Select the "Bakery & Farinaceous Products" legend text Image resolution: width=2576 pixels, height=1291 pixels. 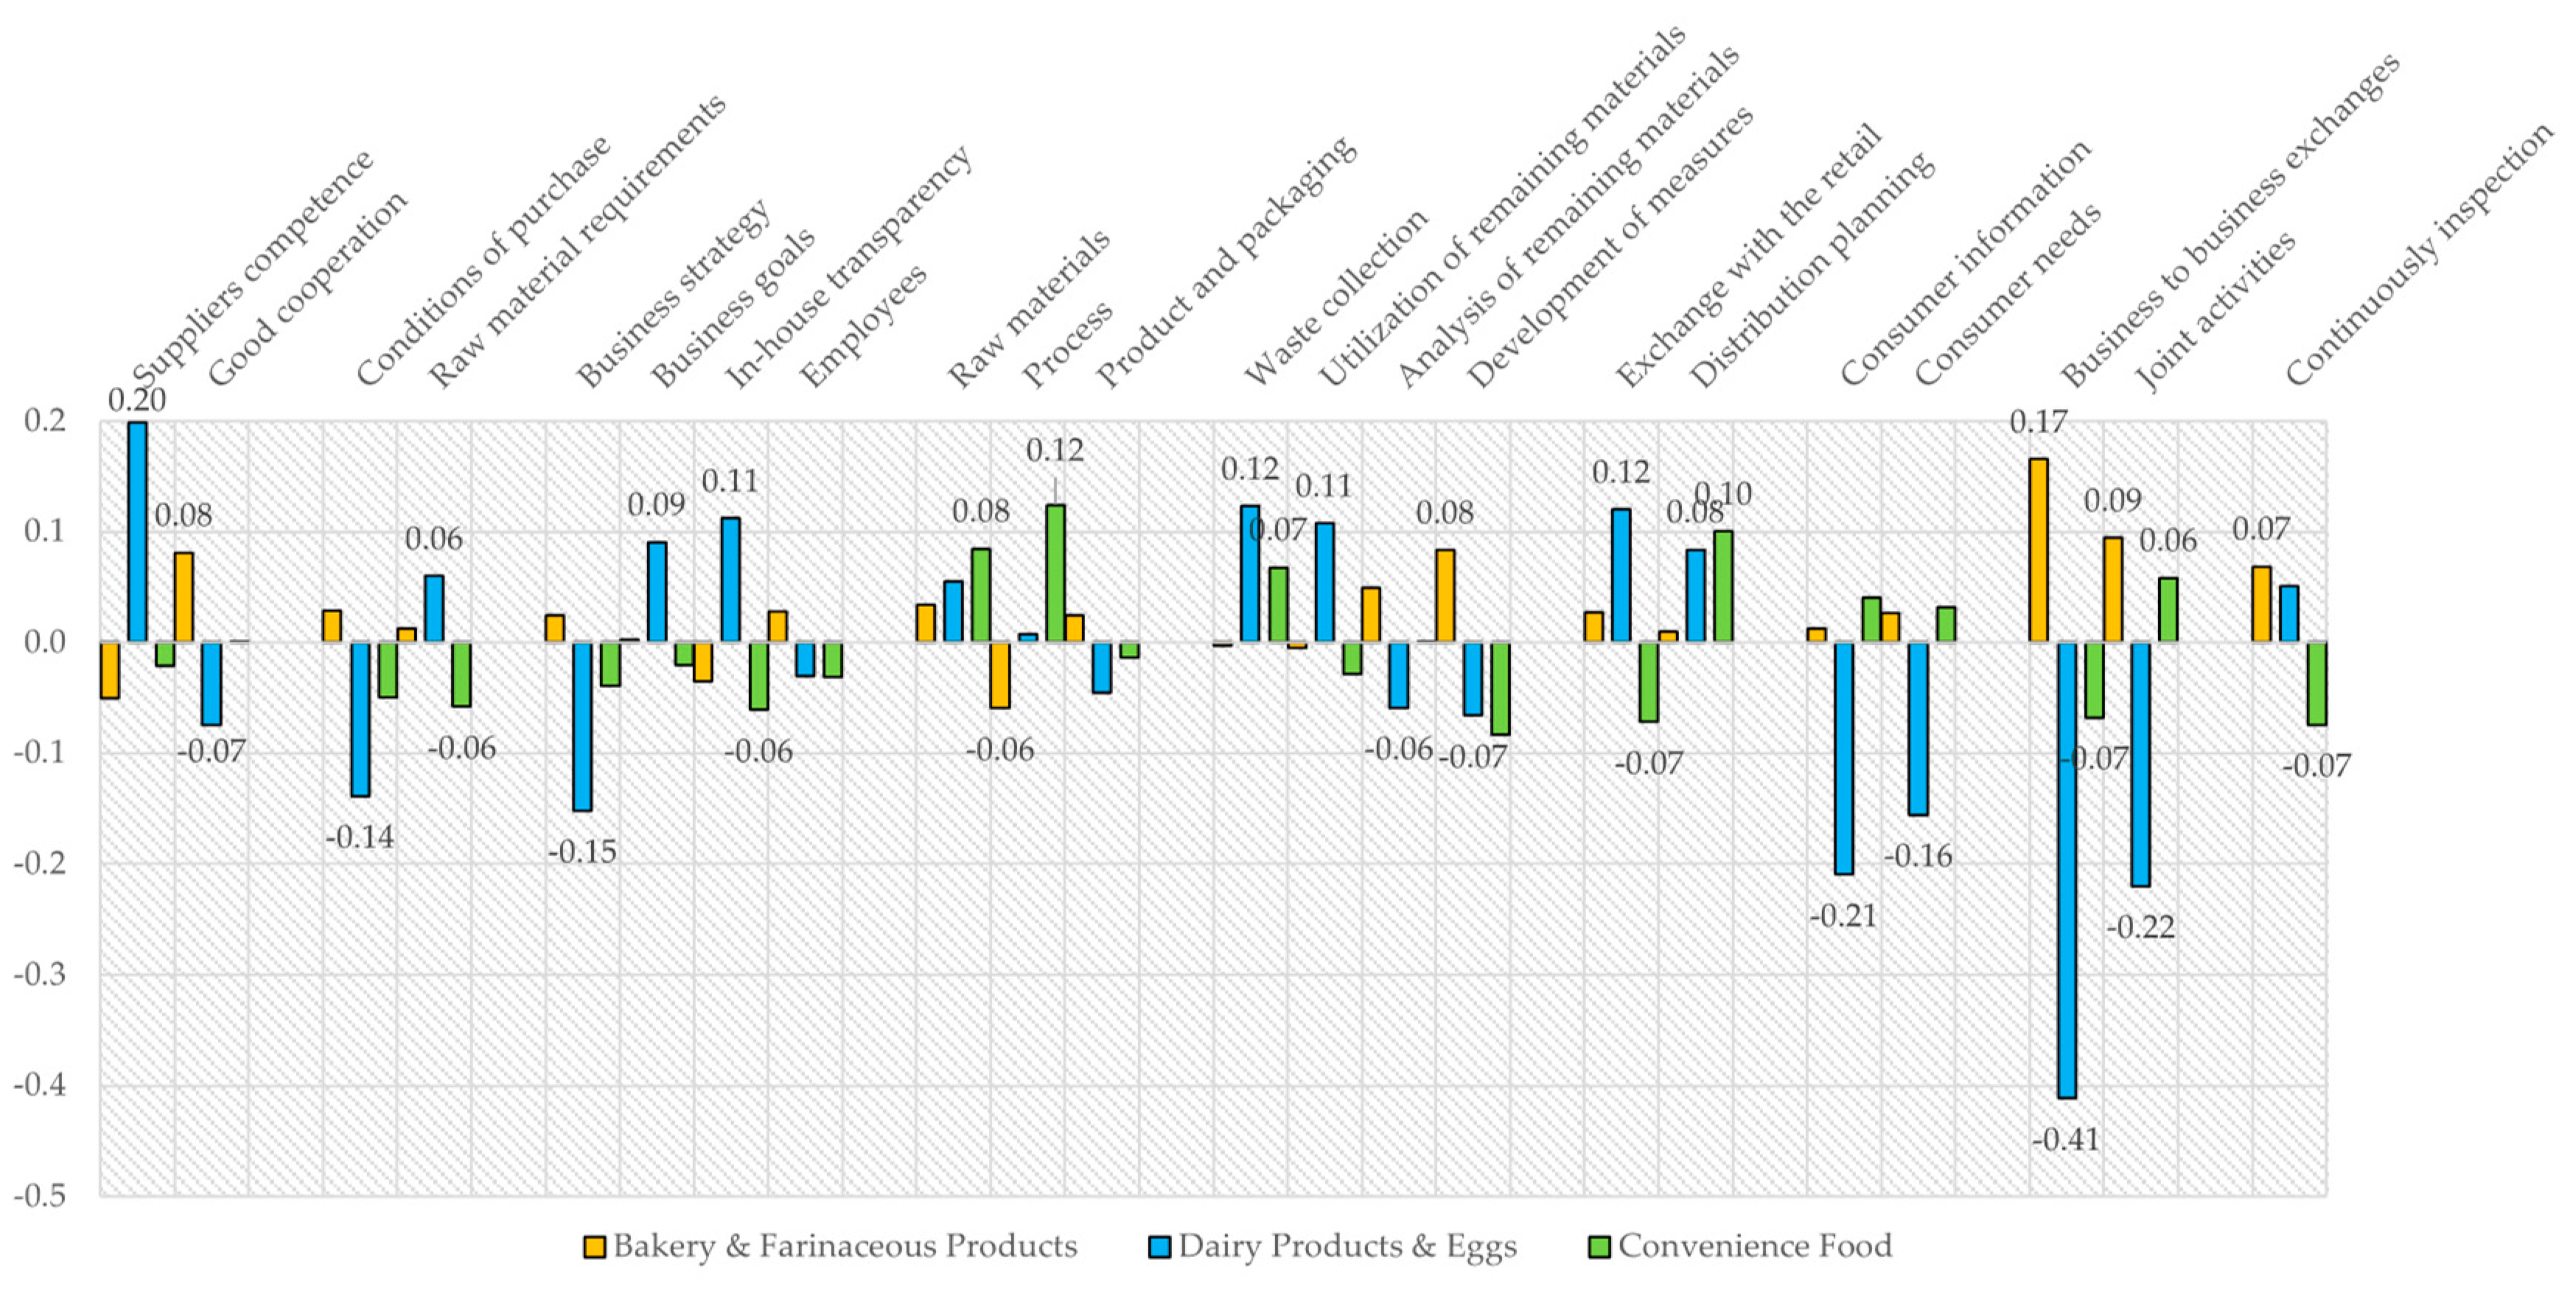click(x=845, y=1246)
